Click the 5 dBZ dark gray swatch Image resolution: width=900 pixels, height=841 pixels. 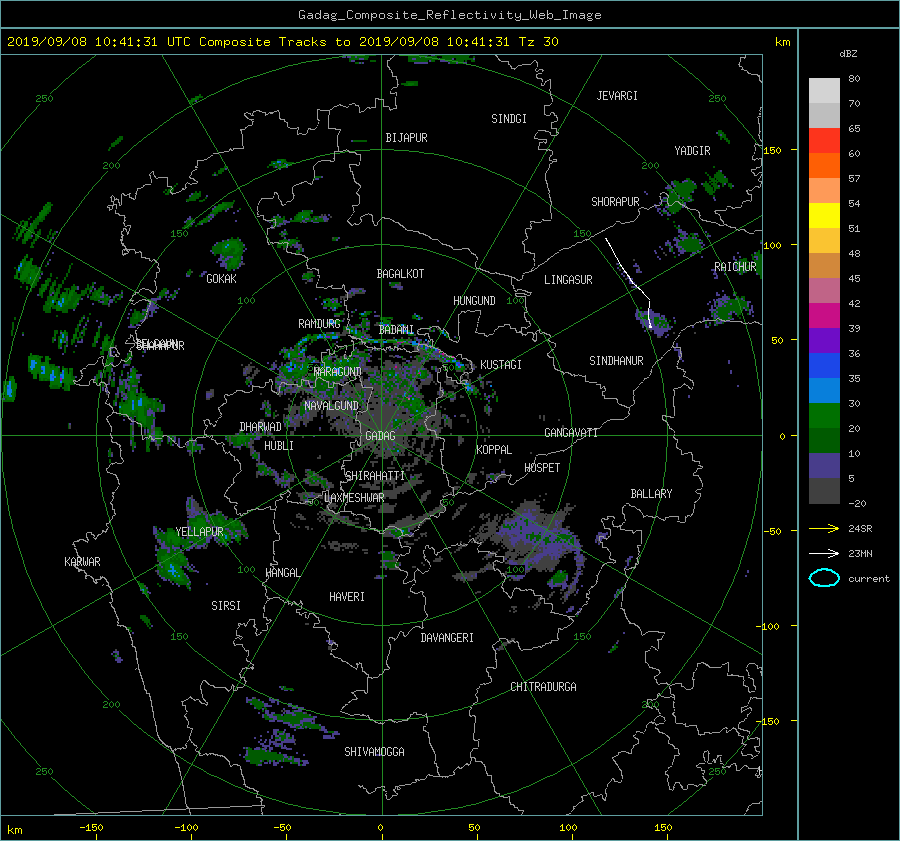tap(824, 490)
